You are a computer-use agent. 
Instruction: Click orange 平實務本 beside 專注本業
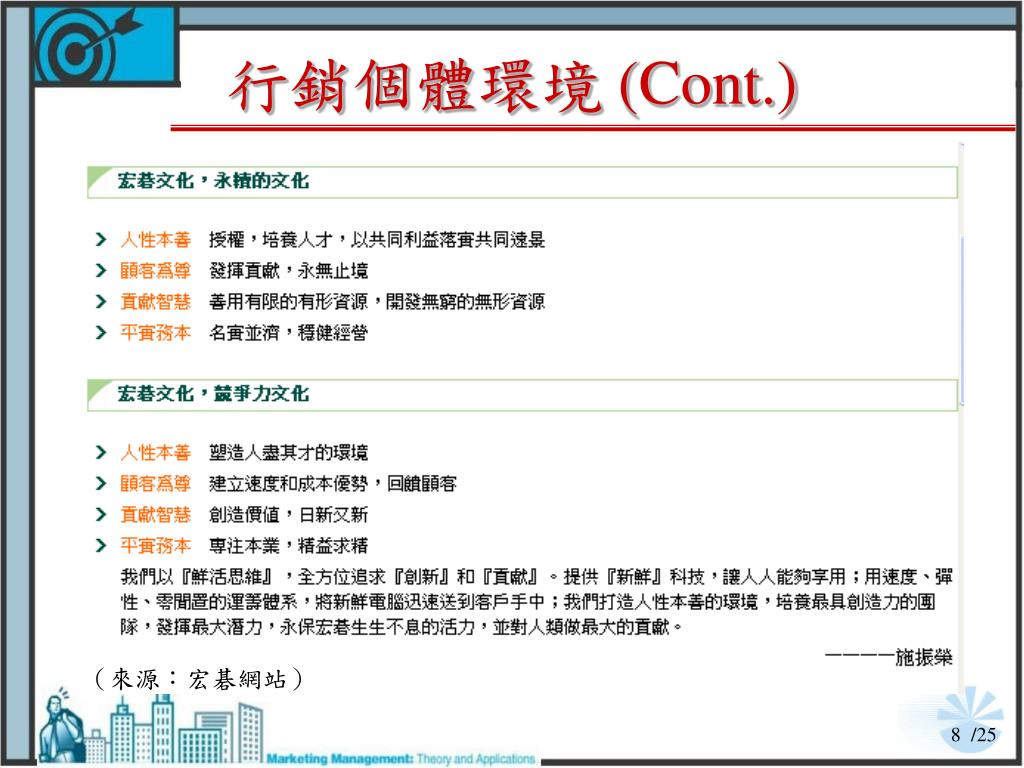point(155,545)
